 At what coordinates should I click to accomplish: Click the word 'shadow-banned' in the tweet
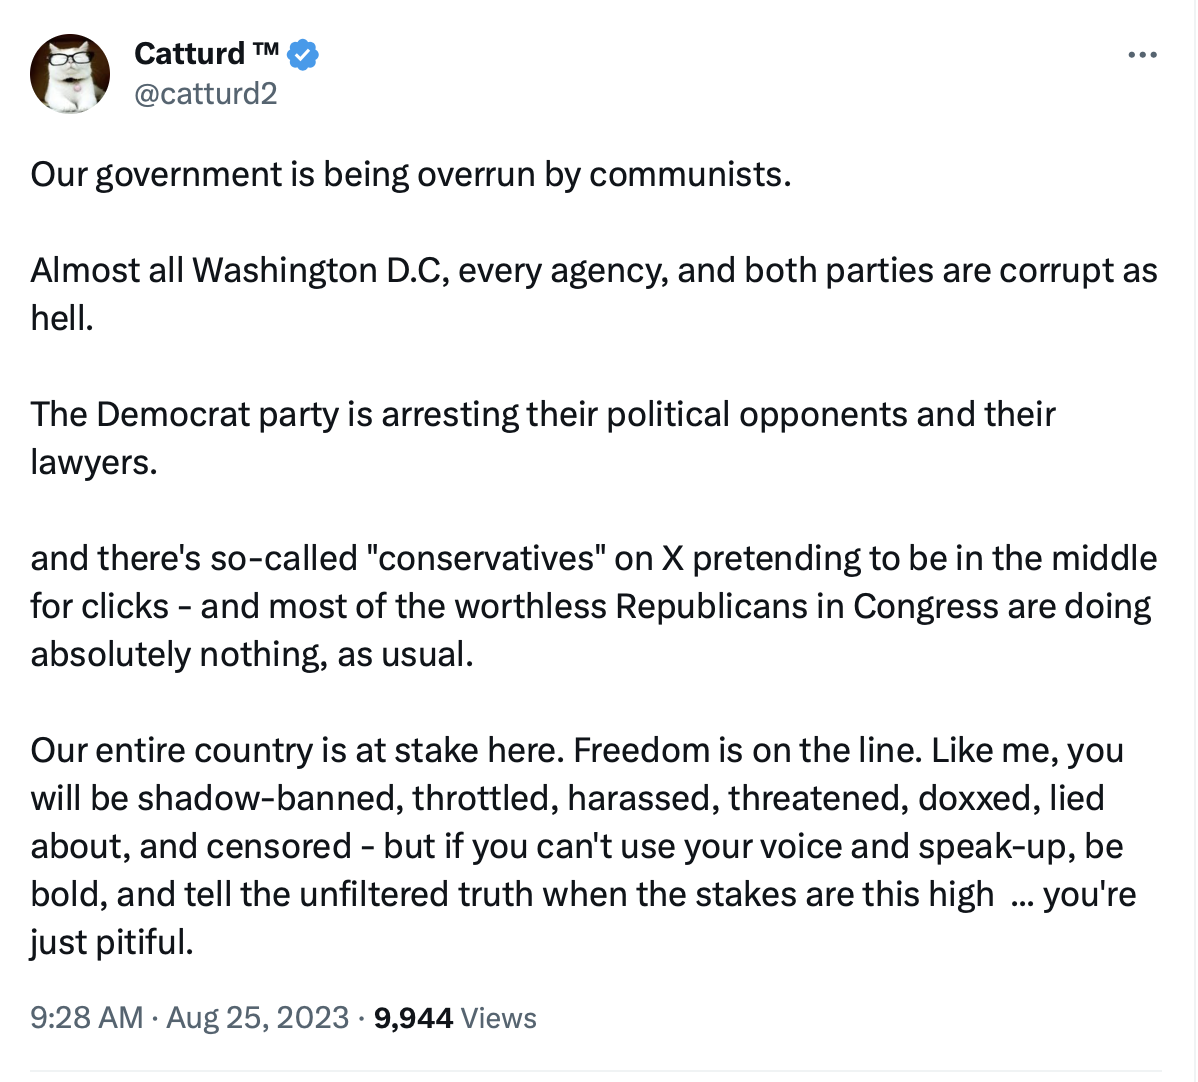270,799
